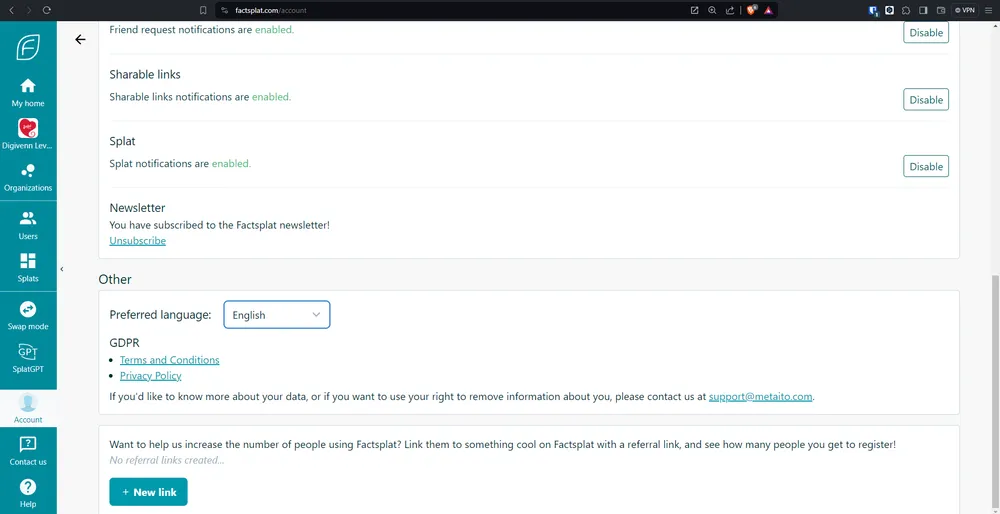Open My home from sidebar
Viewport: 1000px width, 514px height.
28,92
